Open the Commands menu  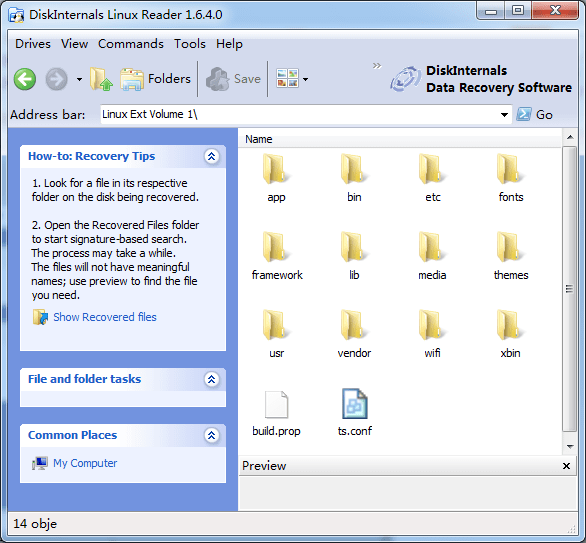pos(131,44)
